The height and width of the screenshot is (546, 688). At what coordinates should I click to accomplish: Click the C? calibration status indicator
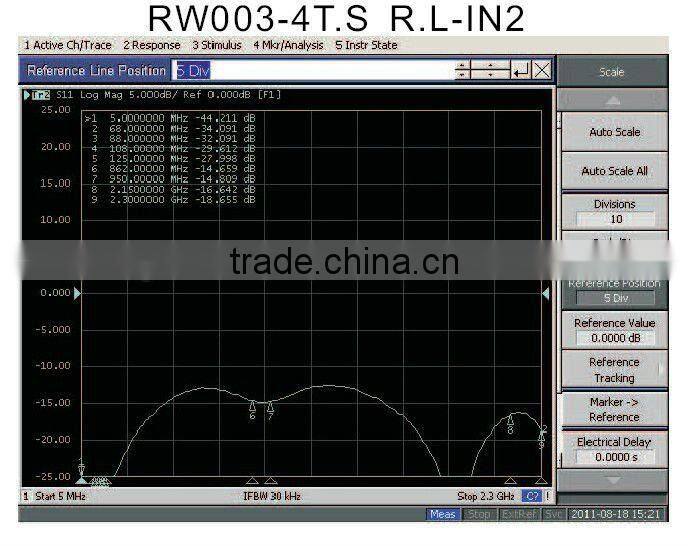click(x=532, y=496)
